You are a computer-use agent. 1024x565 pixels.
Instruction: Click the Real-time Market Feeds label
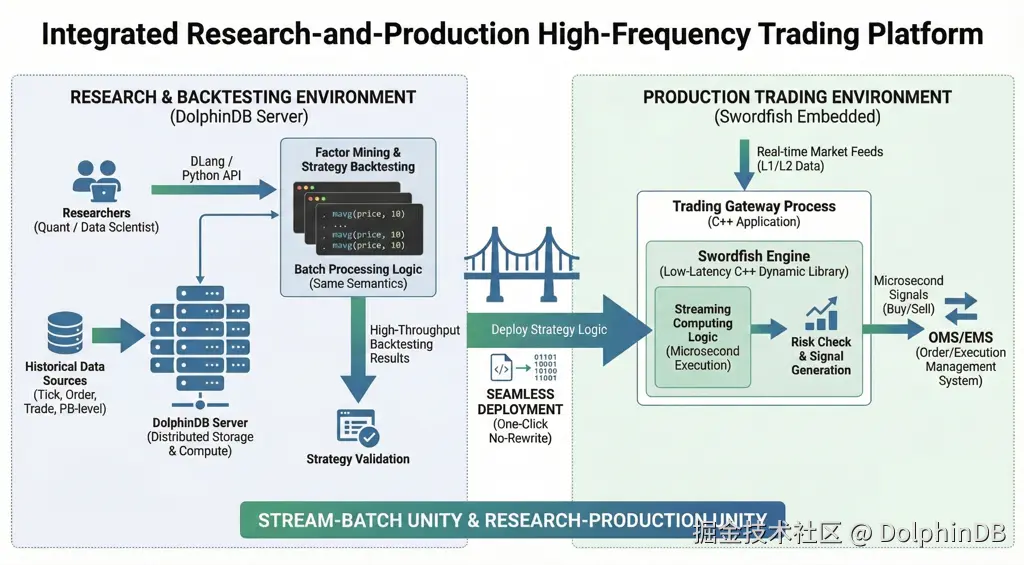tap(820, 159)
